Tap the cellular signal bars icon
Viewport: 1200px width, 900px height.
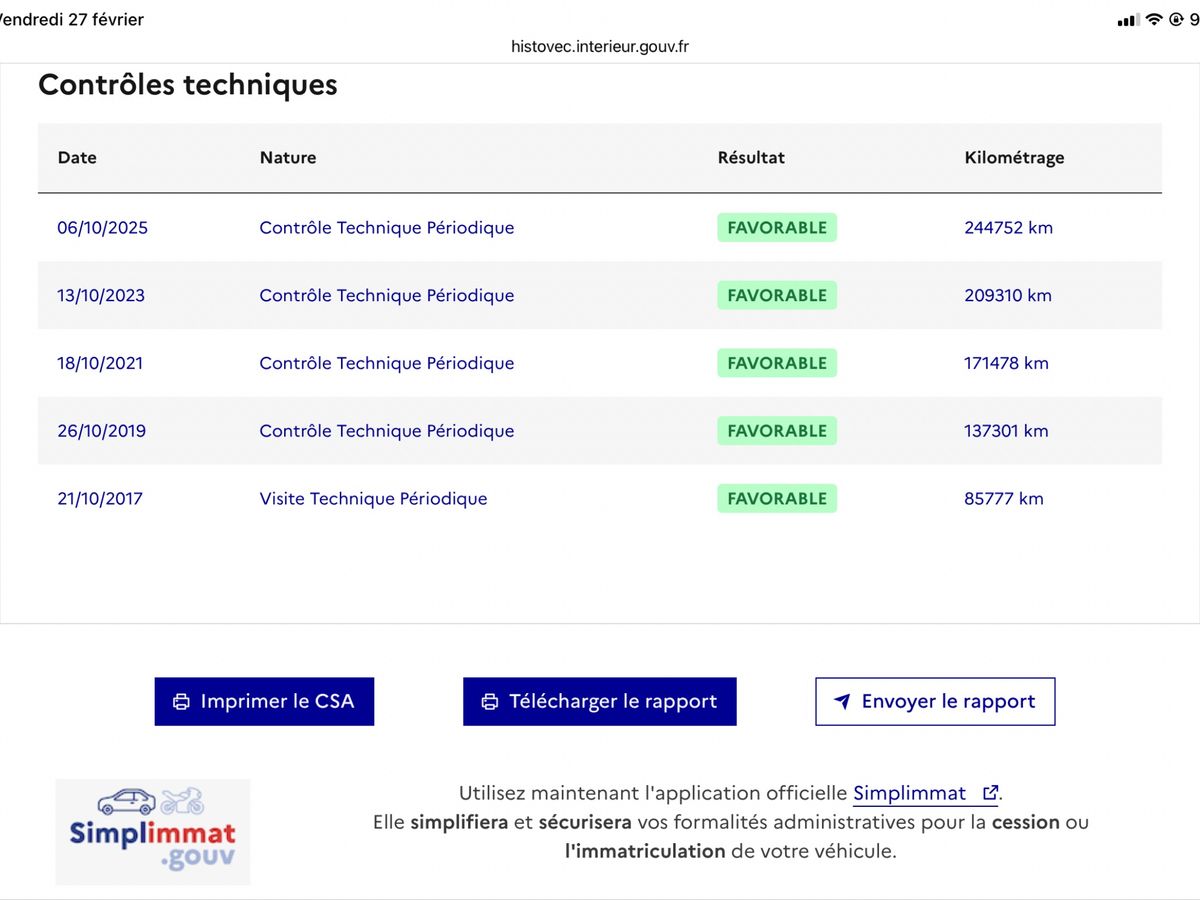(1128, 20)
